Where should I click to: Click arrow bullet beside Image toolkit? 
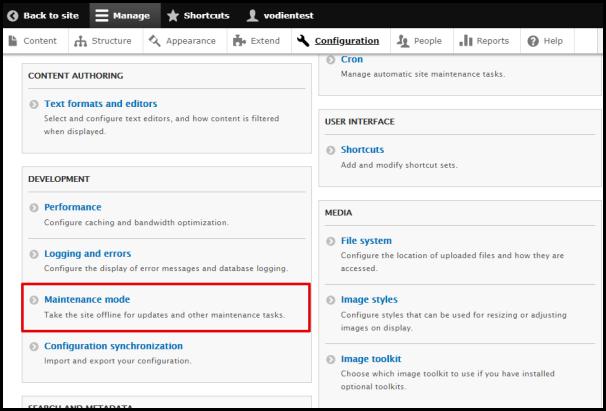tap(330, 360)
